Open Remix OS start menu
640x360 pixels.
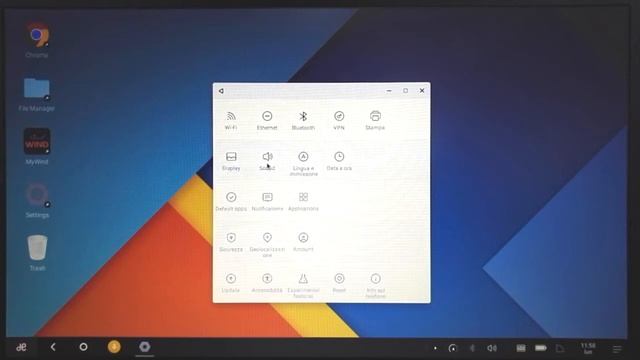[21, 347]
